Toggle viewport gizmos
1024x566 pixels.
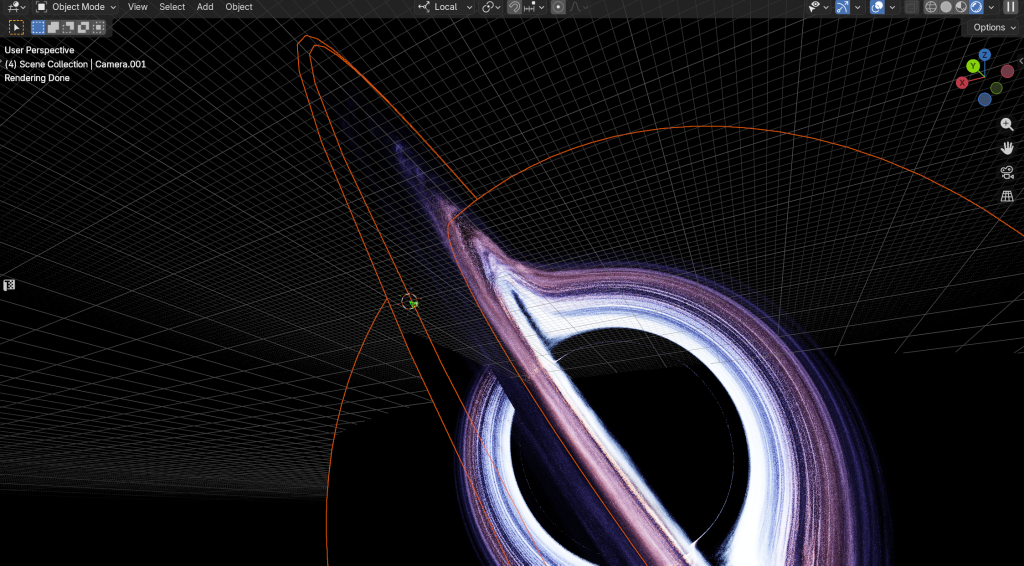(842, 7)
